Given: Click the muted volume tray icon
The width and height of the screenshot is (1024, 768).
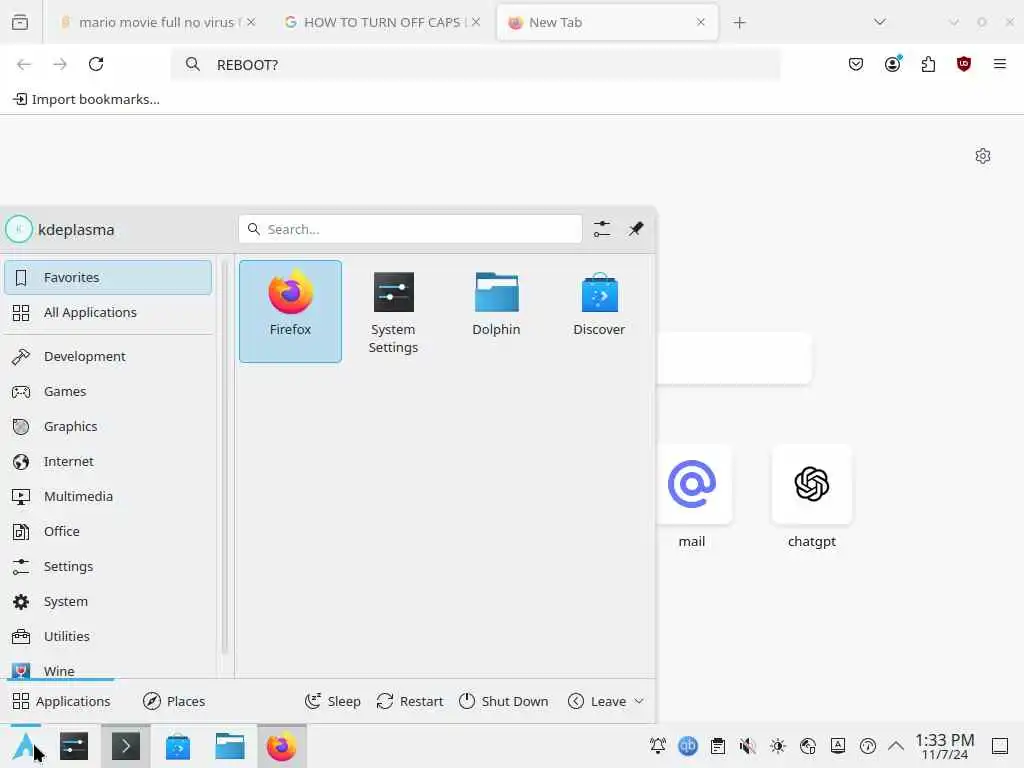Looking at the screenshot, I should click(x=748, y=746).
